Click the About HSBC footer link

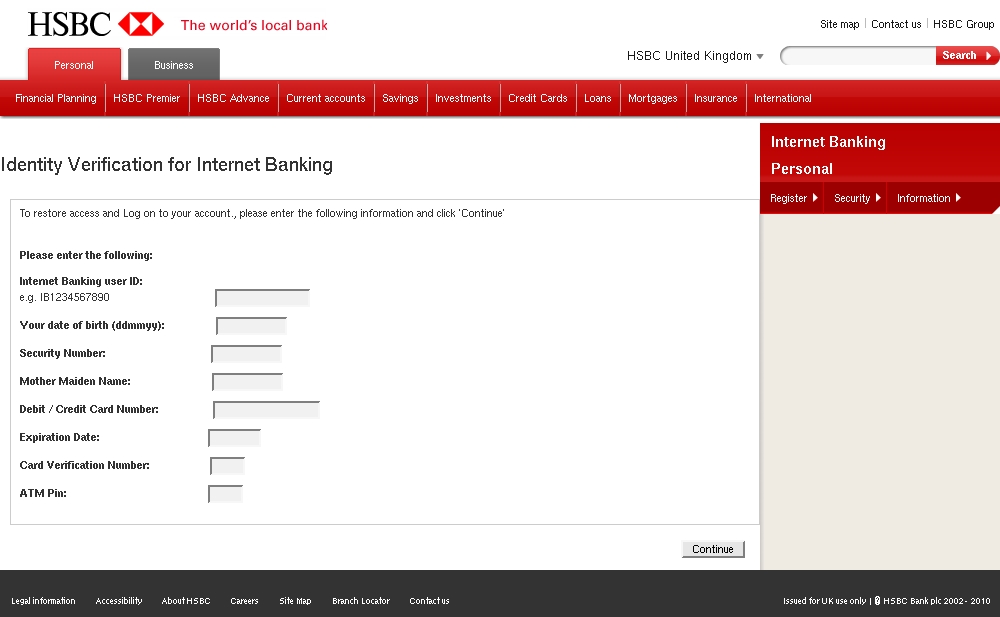coord(186,601)
